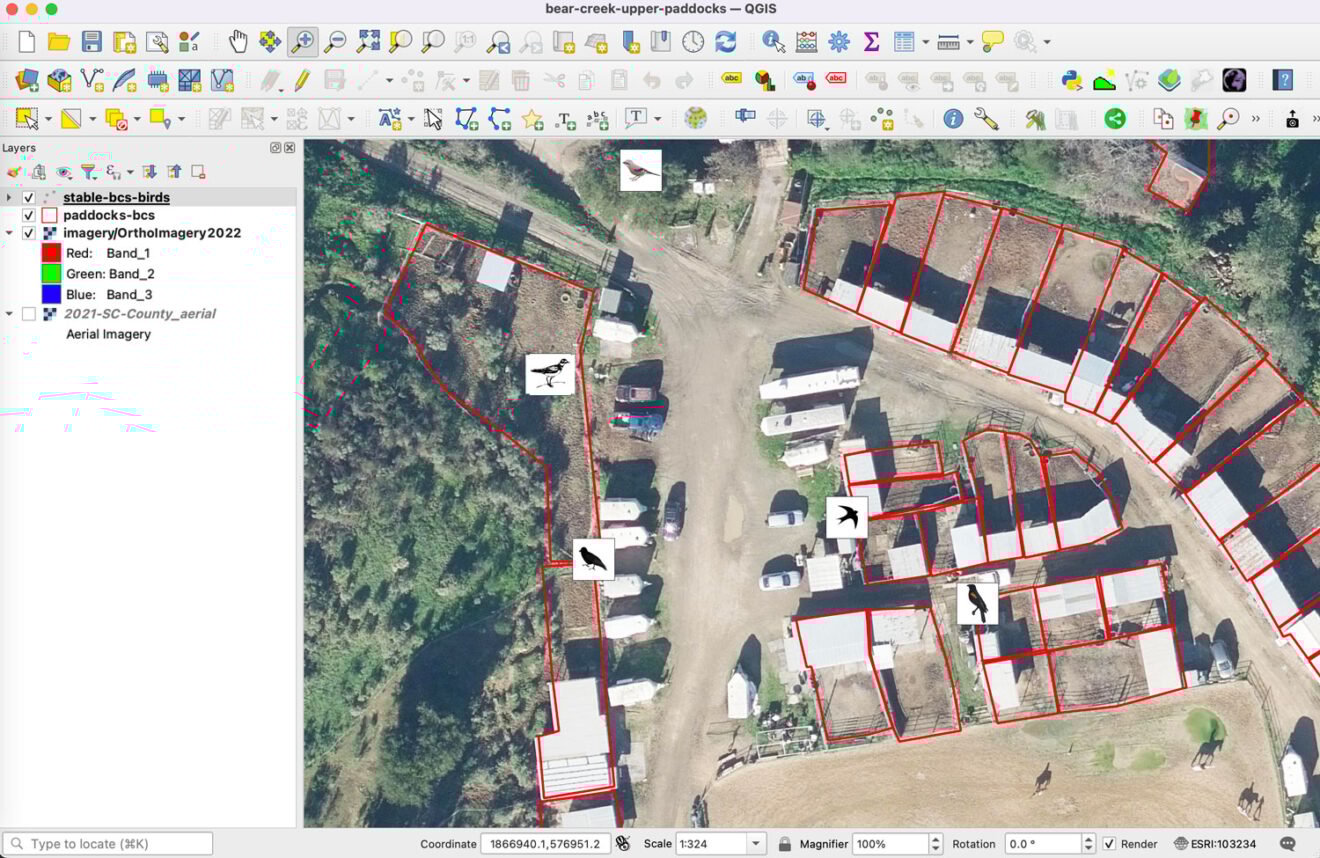The height and width of the screenshot is (858, 1320).
Task: Activate the Zoom In tool
Action: click(304, 42)
